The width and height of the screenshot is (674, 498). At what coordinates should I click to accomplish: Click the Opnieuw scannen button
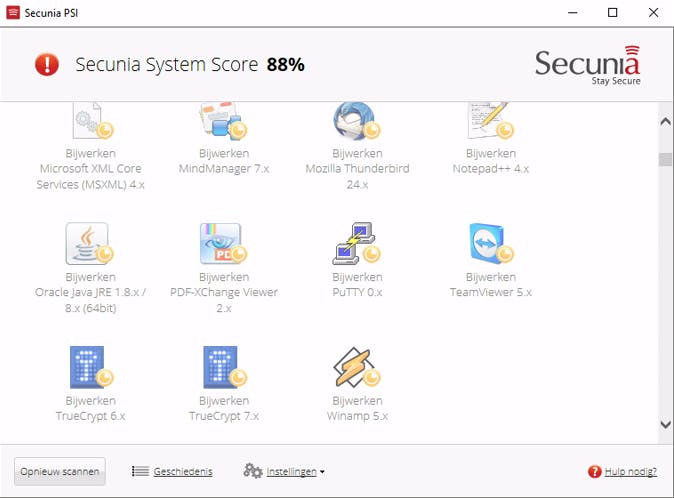60,471
